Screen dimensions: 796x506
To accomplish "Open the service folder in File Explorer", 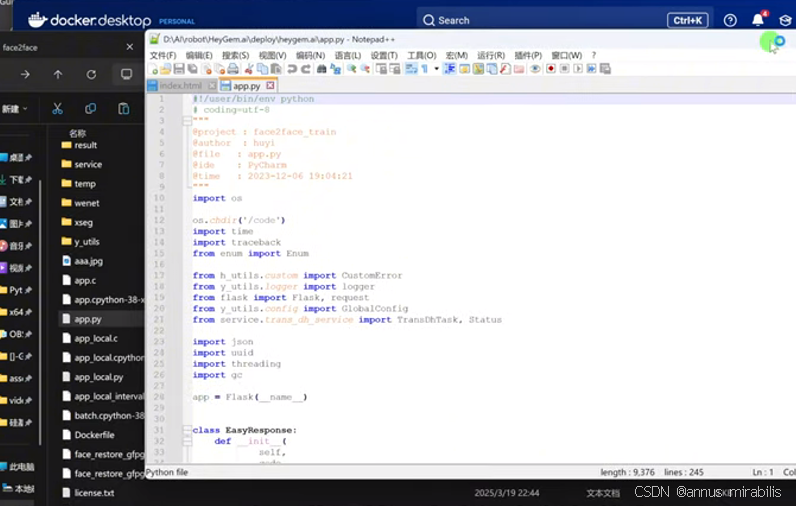I will [x=87, y=164].
